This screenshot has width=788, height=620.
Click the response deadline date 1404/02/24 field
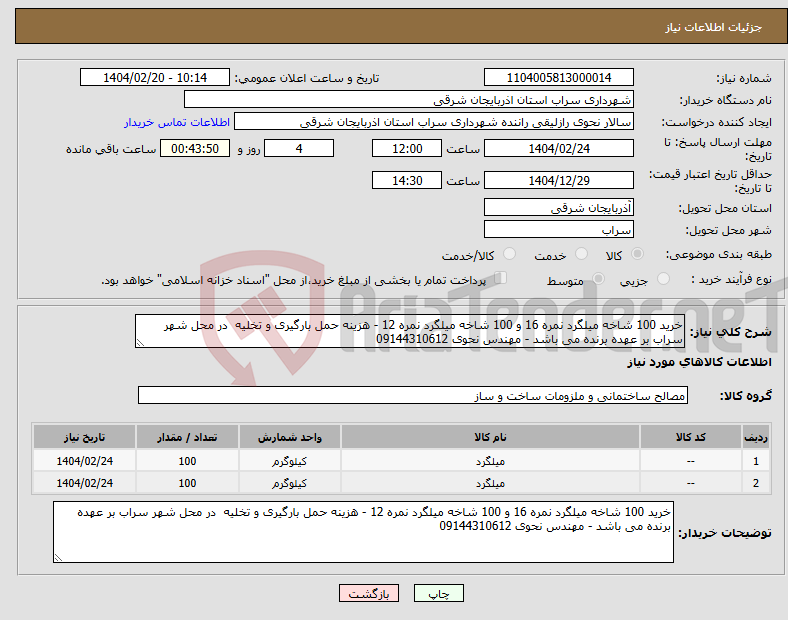click(x=558, y=148)
